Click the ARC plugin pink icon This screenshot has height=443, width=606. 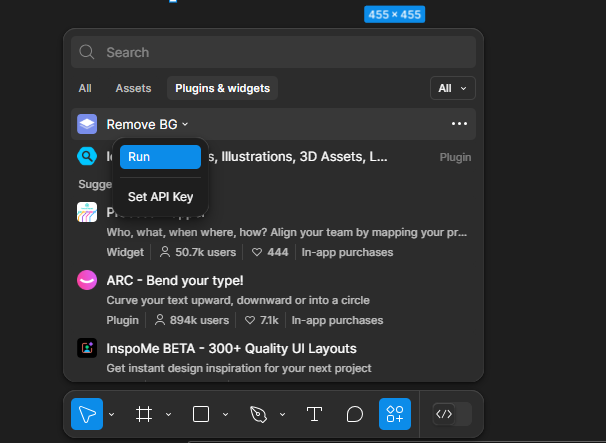pos(87,280)
